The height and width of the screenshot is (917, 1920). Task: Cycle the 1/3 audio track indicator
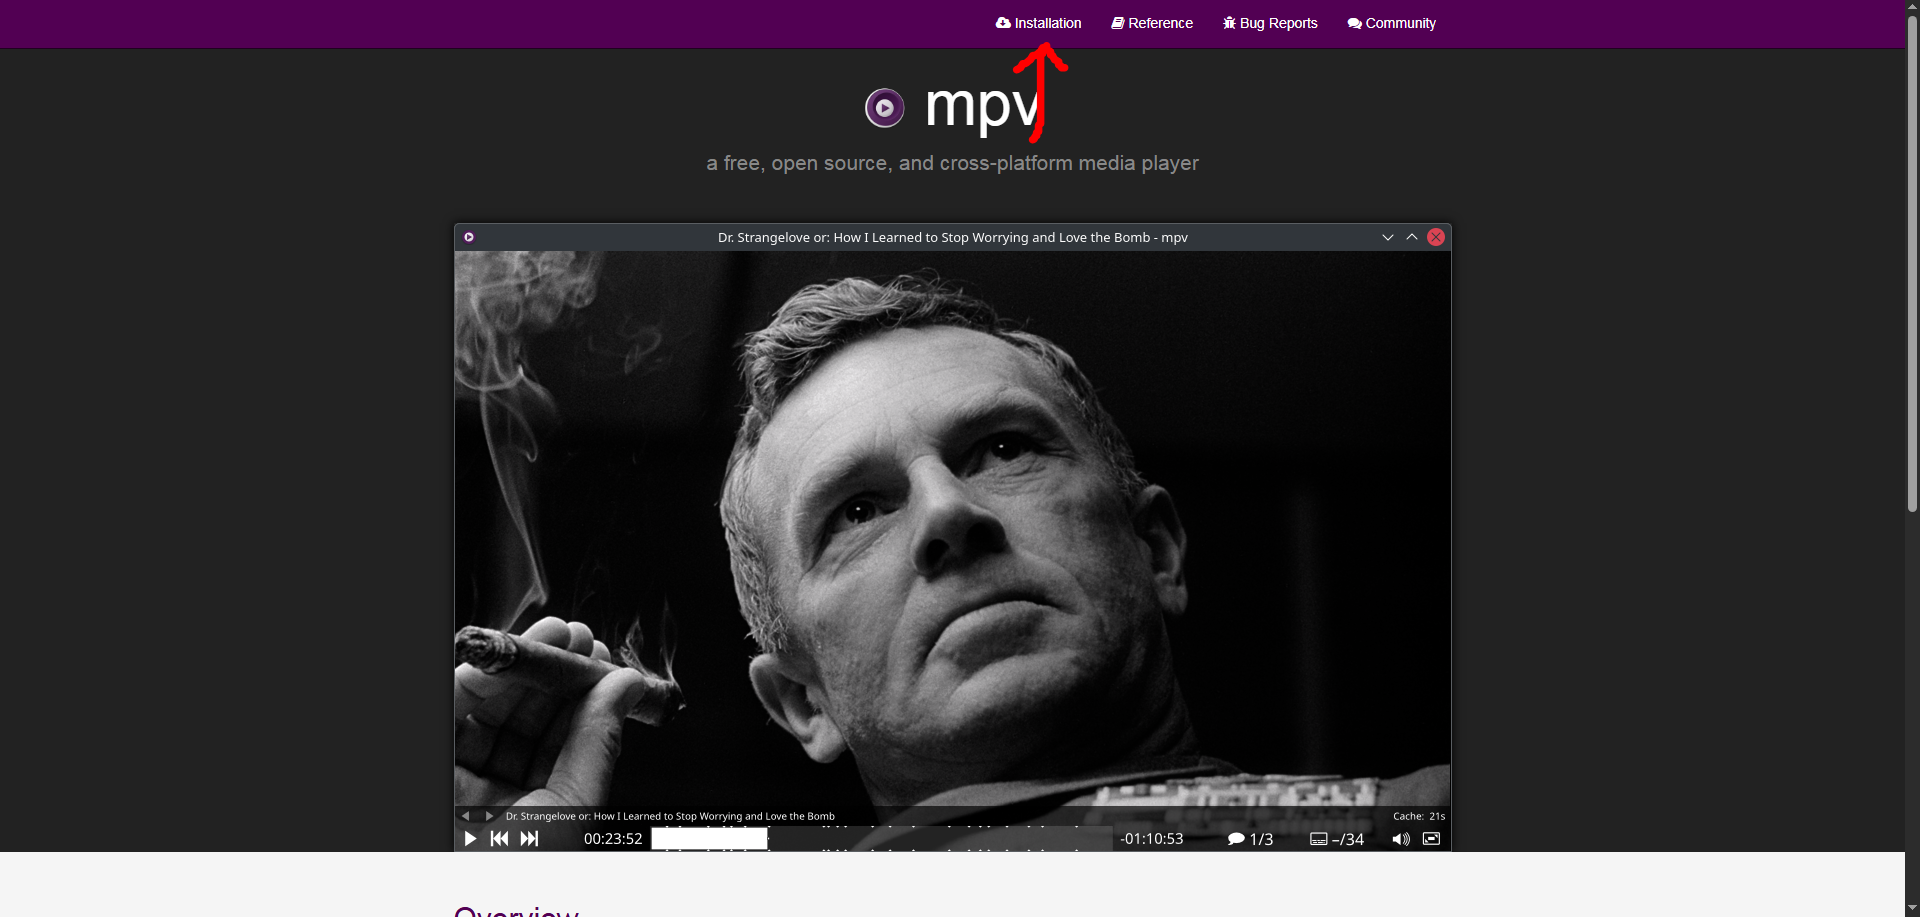pyautogui.click(x=1250, y=839)
